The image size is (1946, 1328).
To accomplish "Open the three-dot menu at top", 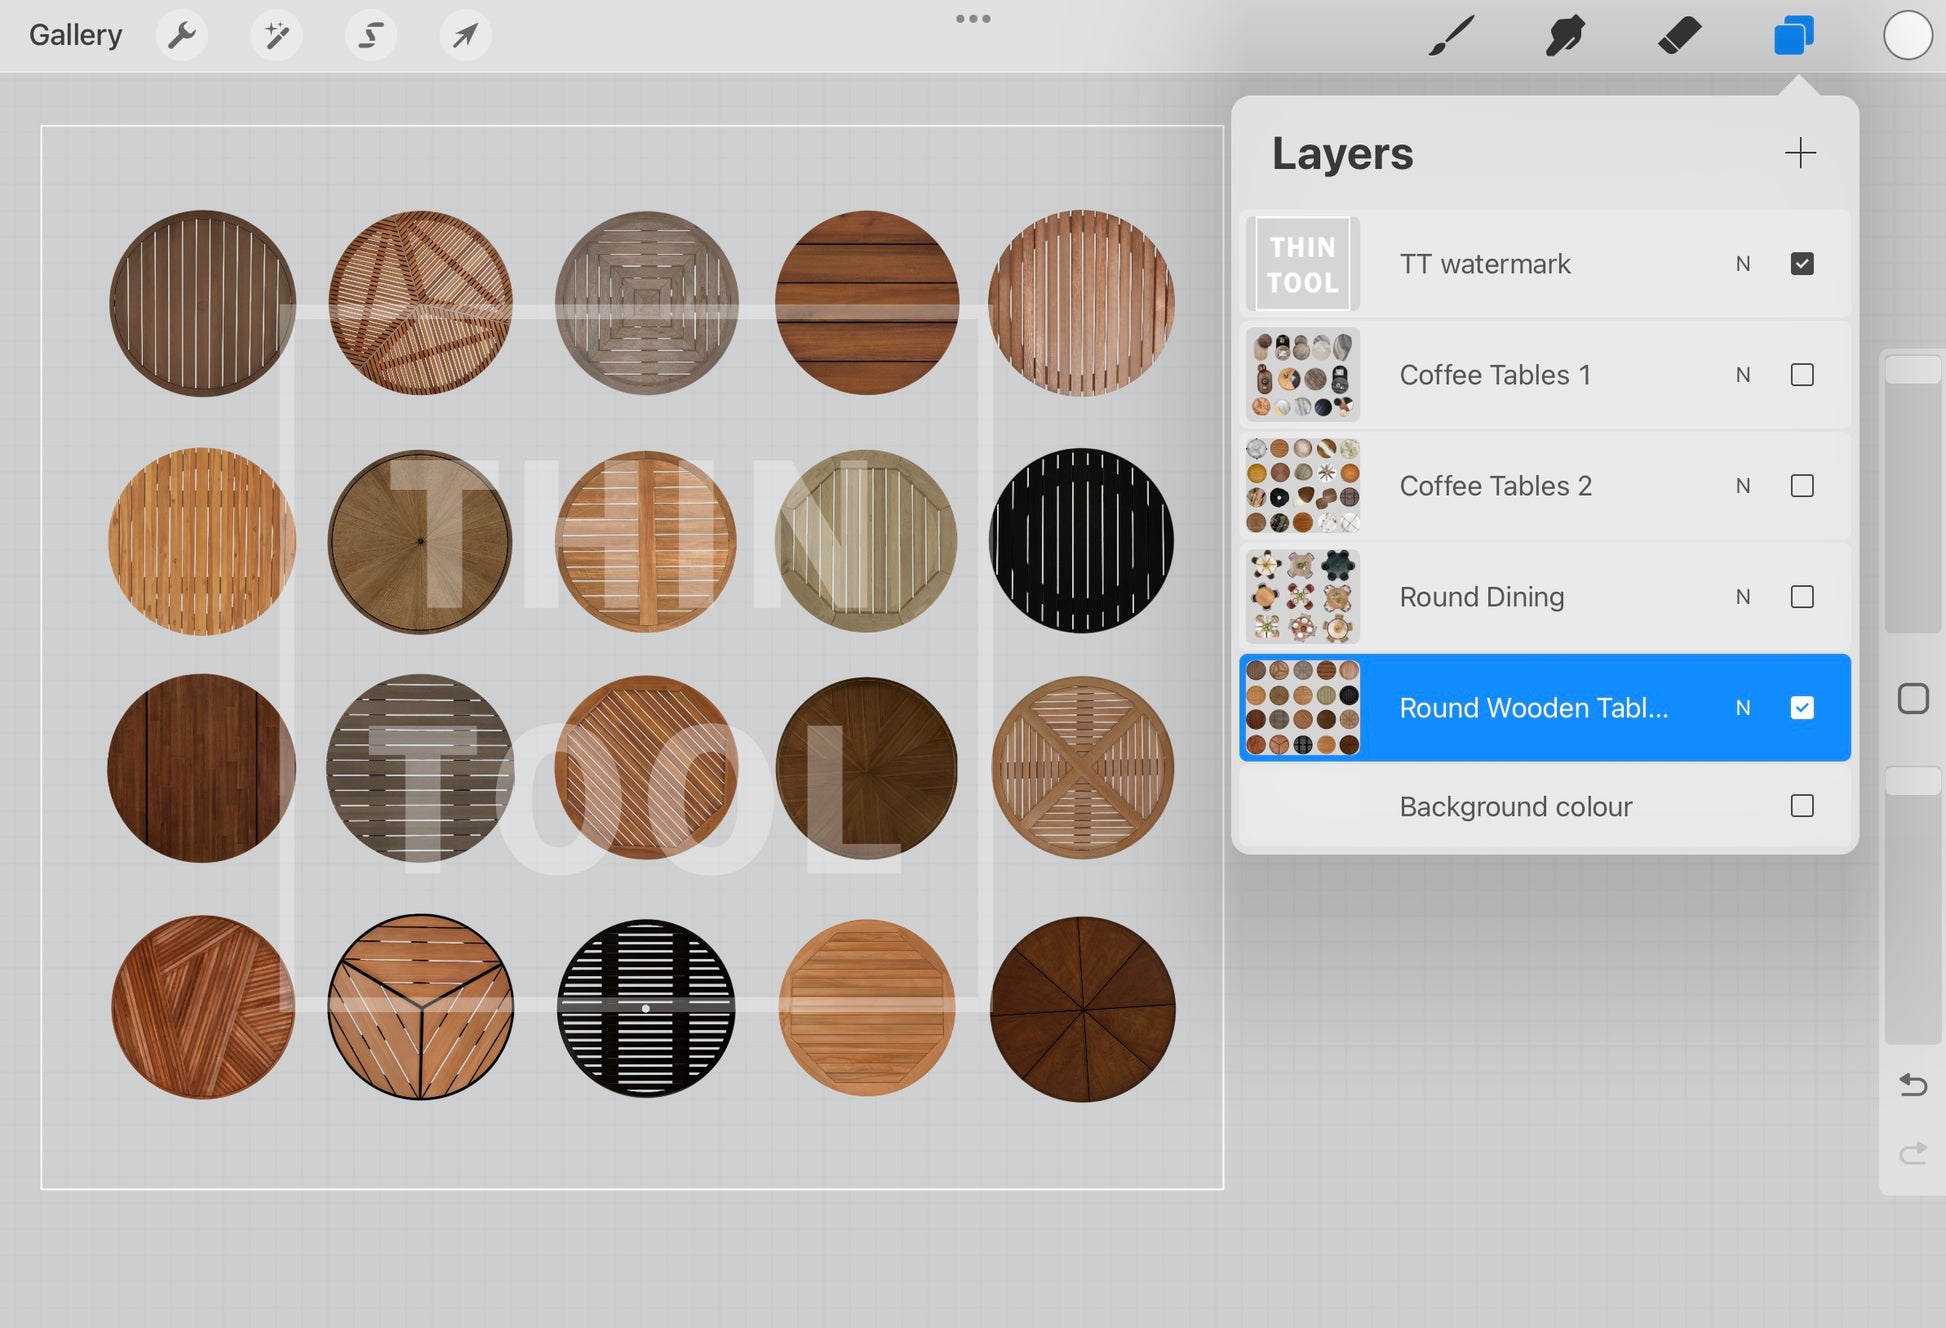I will pyautogui.click(x=973, y=19).
